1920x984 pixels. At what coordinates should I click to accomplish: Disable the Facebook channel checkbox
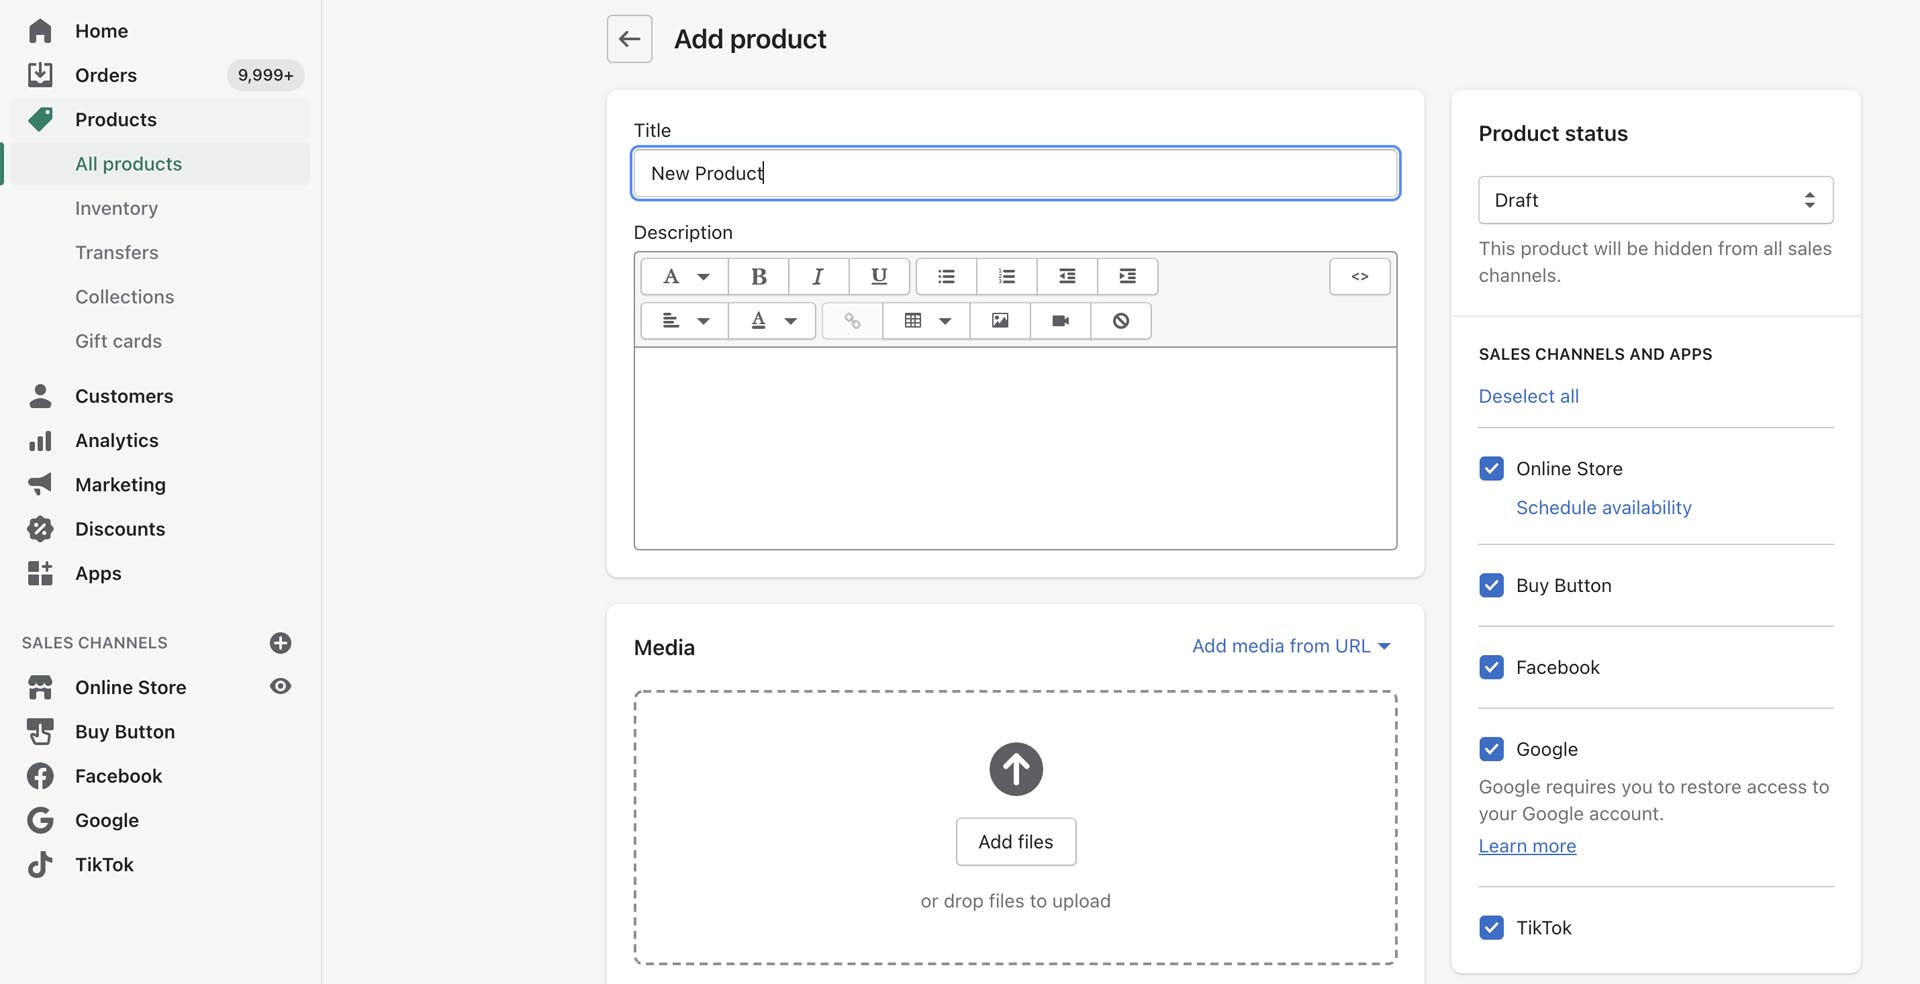coord(1491,668)
